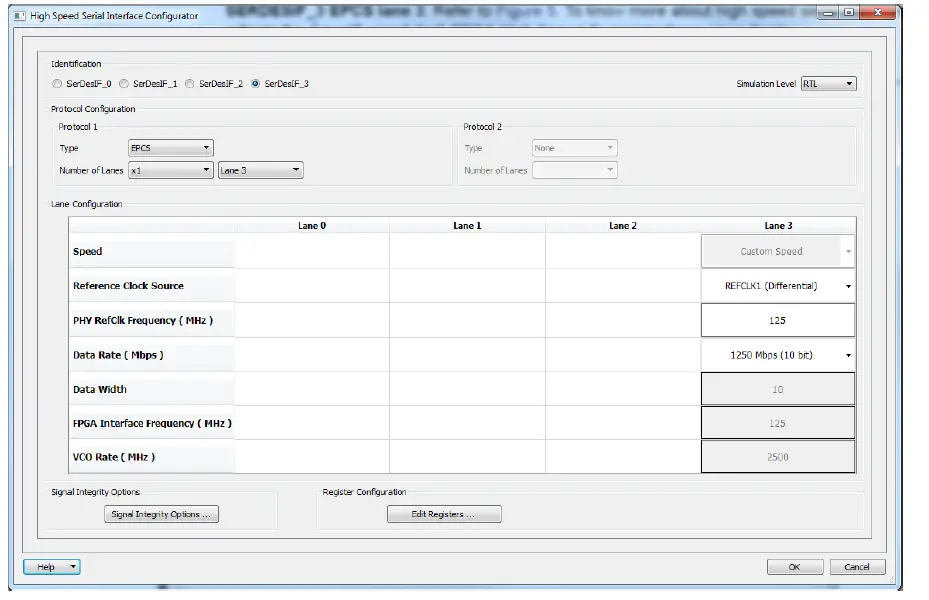Viewport: 929px width, 600px height.
Task: Open the Data Rate 1250 Mbps dropdown
Action: [777, 353]
